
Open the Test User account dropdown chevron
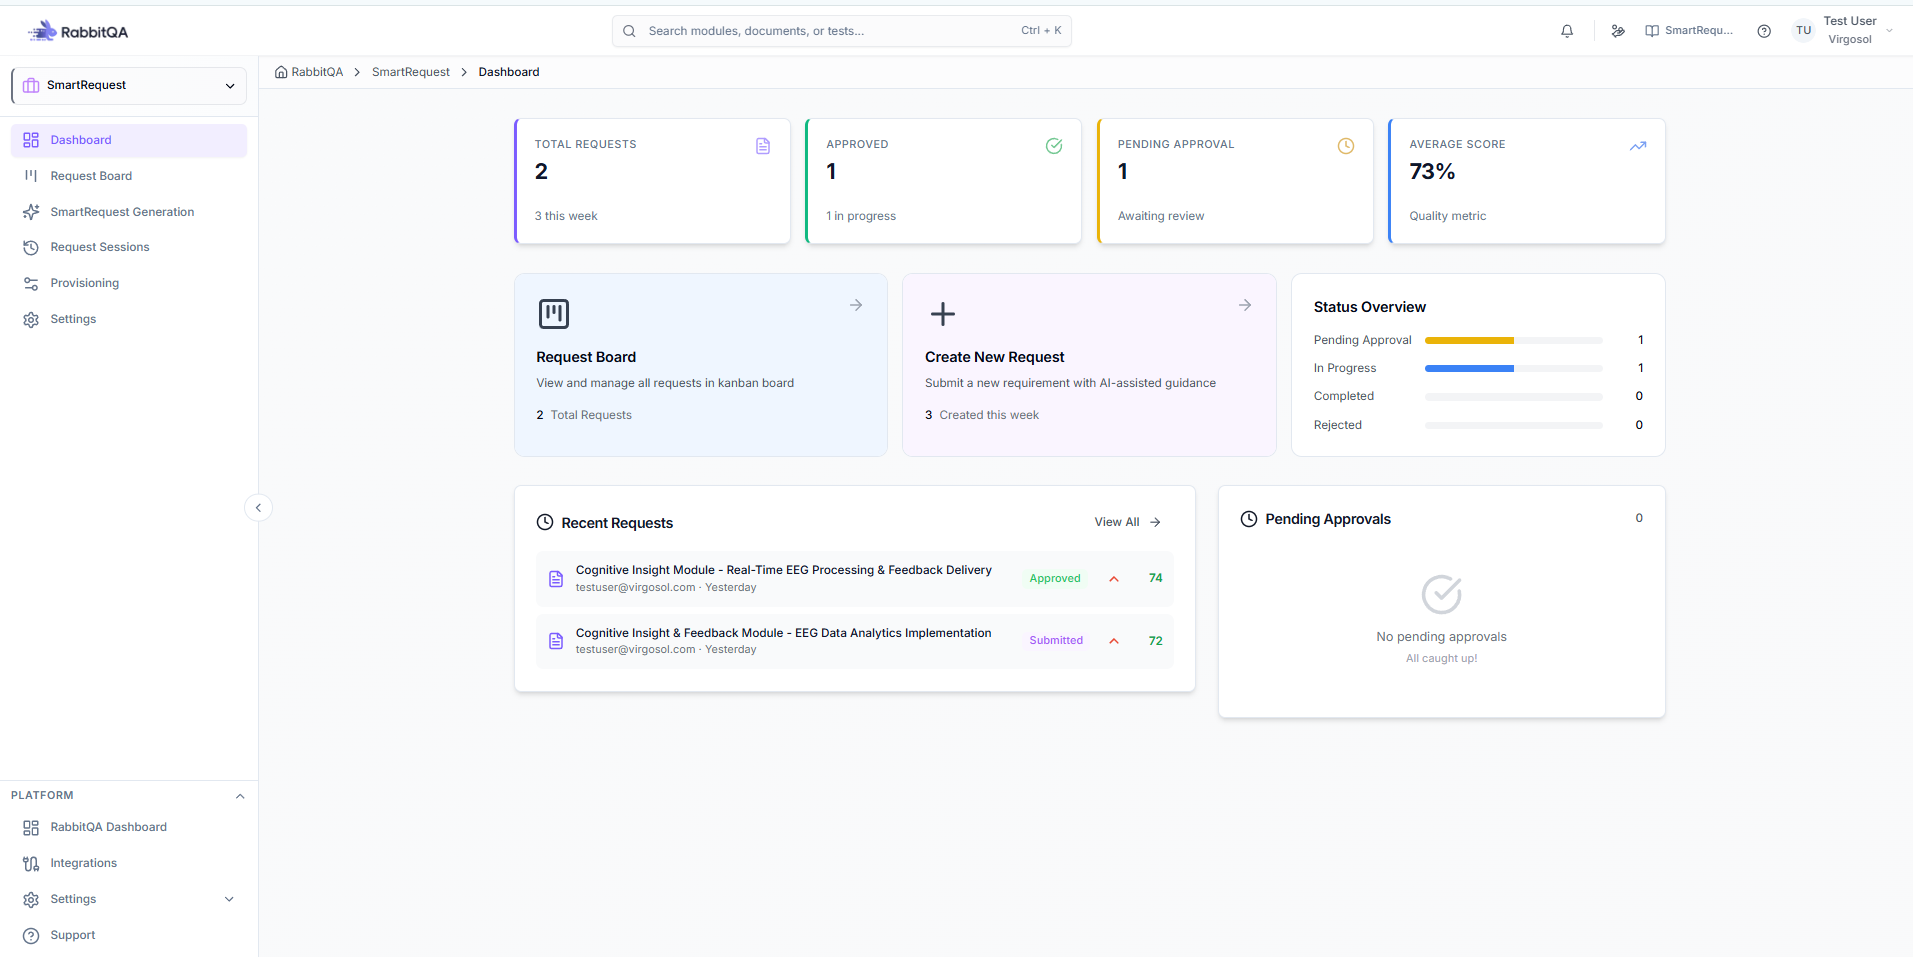point(1889,31)
